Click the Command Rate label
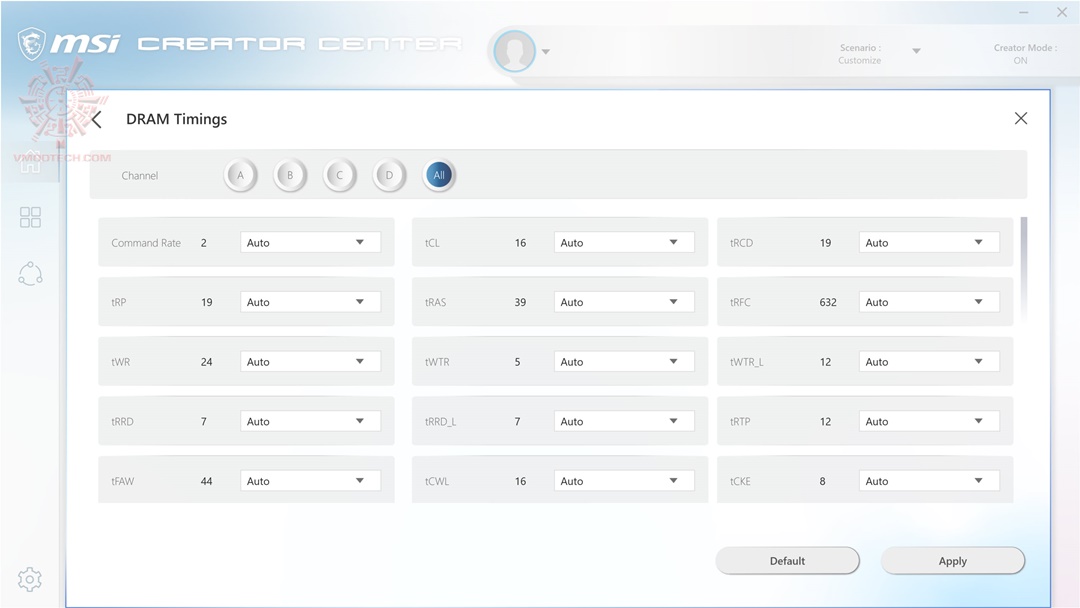The image size is (1080, 608). tap(146, 243)
